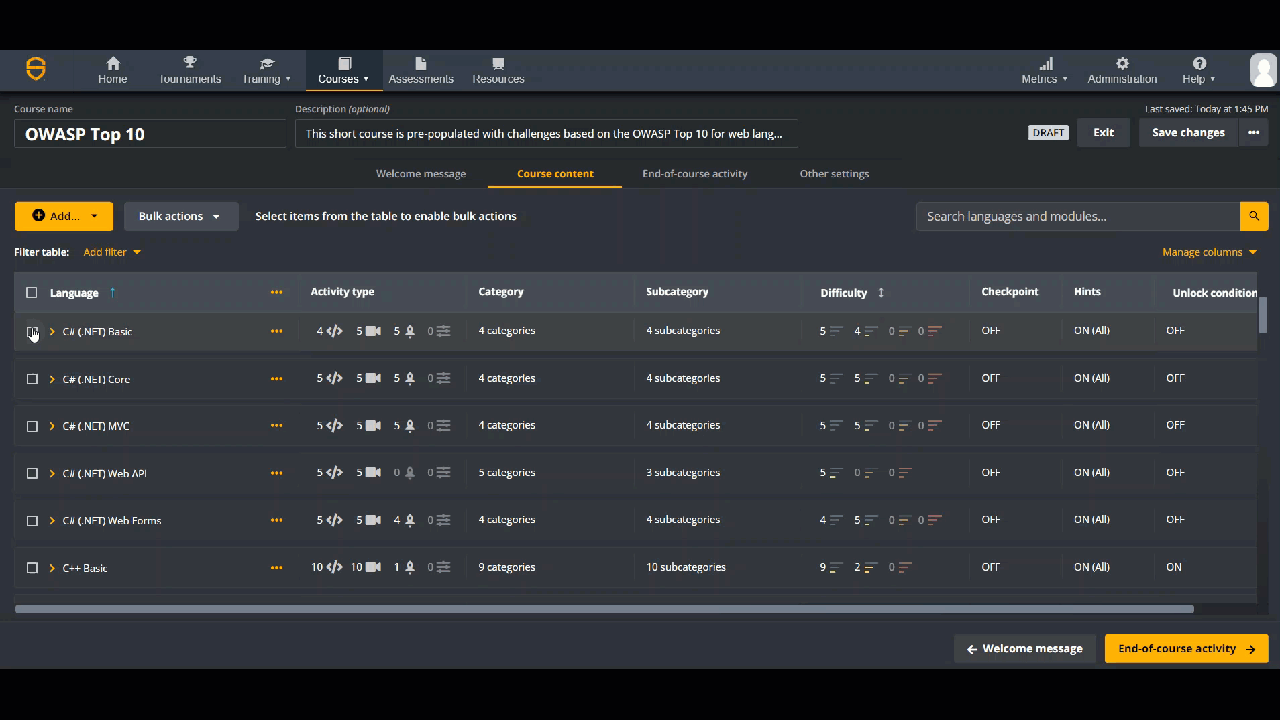This screenshot has height=720, width=1280.
Task: Click video icon in C# (.NET) Core row
Action: tap(373, 378)
